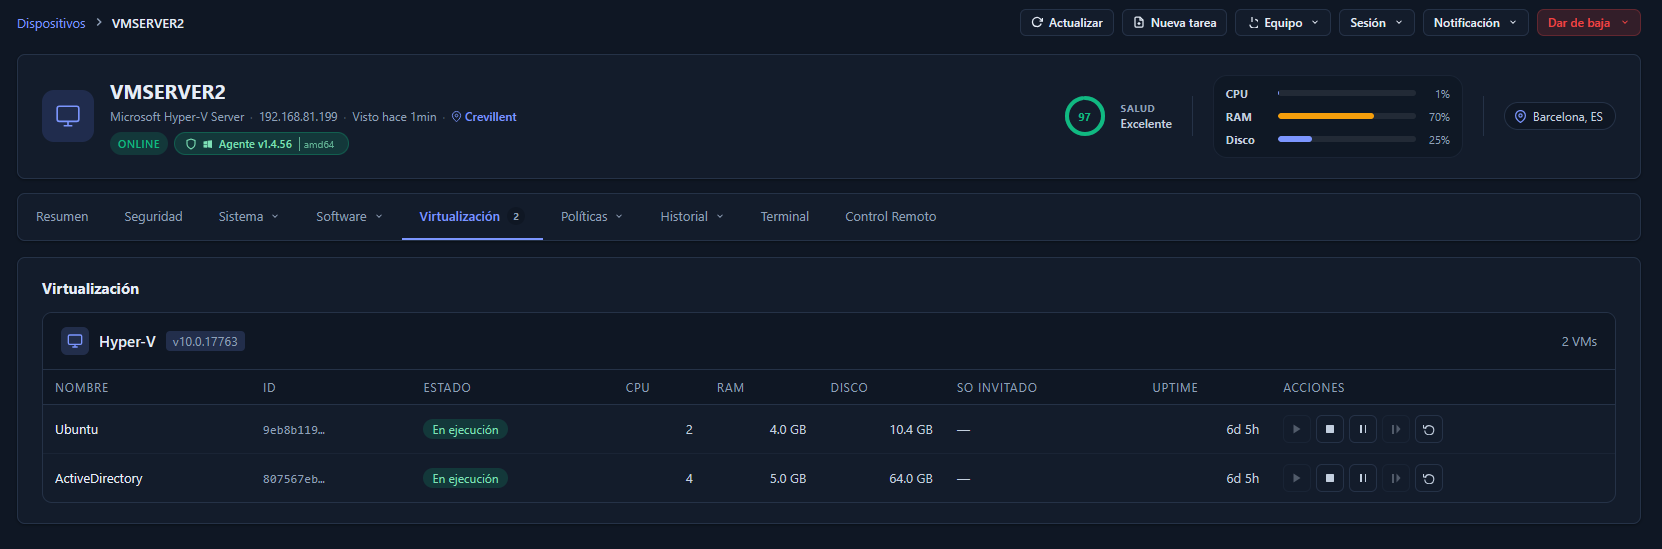
Task: Stop the ActiveDirectory virtual machine
Action: (1329, 479)
